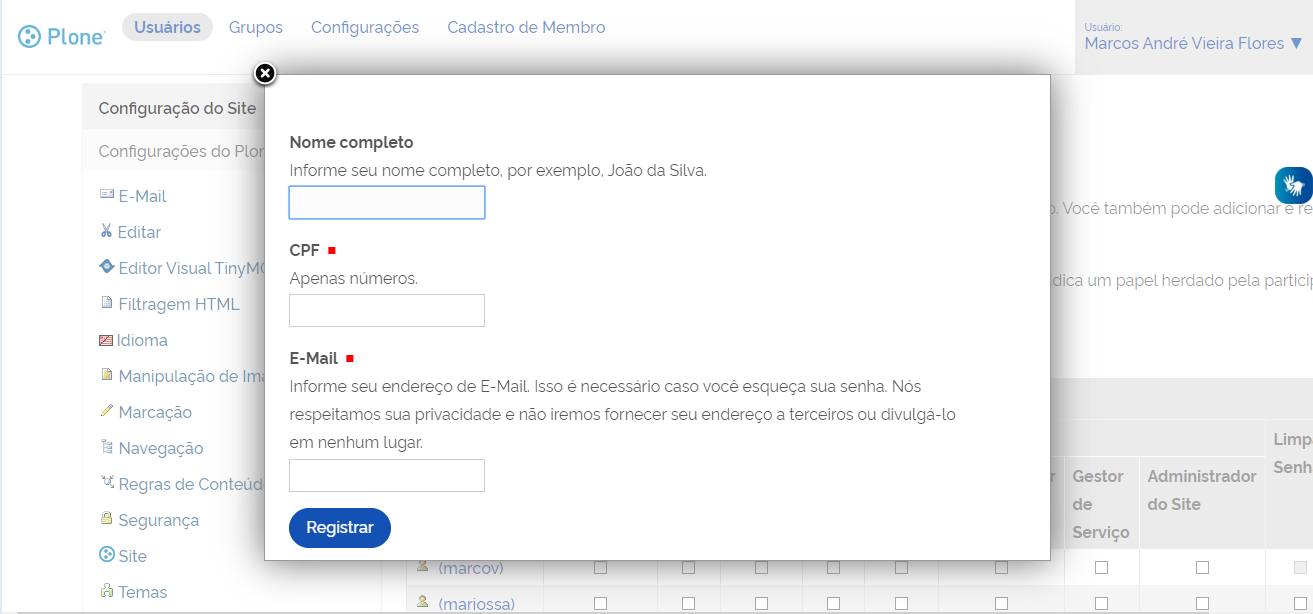Click the scissors icon next to Editar

pyautogui.click(x=106, y=231)
